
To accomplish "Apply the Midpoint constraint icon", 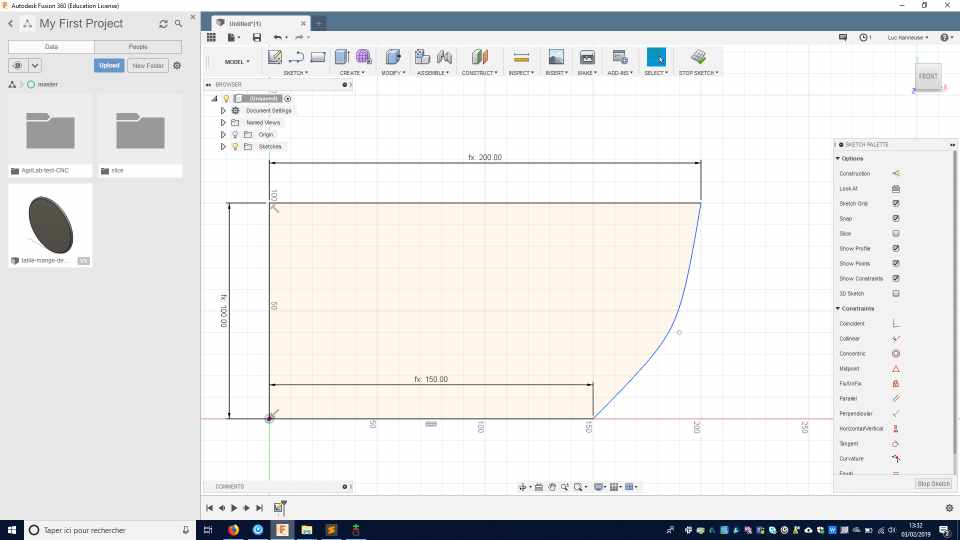I will click(896, 369).
